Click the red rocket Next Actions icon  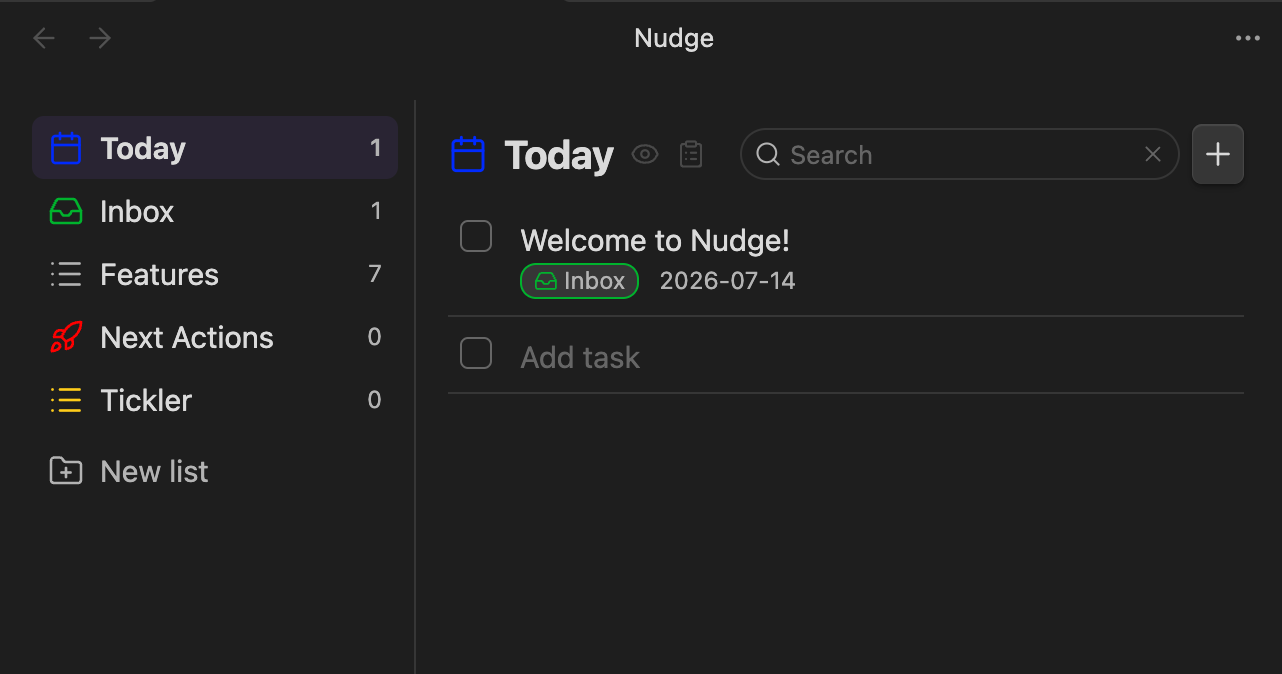click(x=66, y=337)
